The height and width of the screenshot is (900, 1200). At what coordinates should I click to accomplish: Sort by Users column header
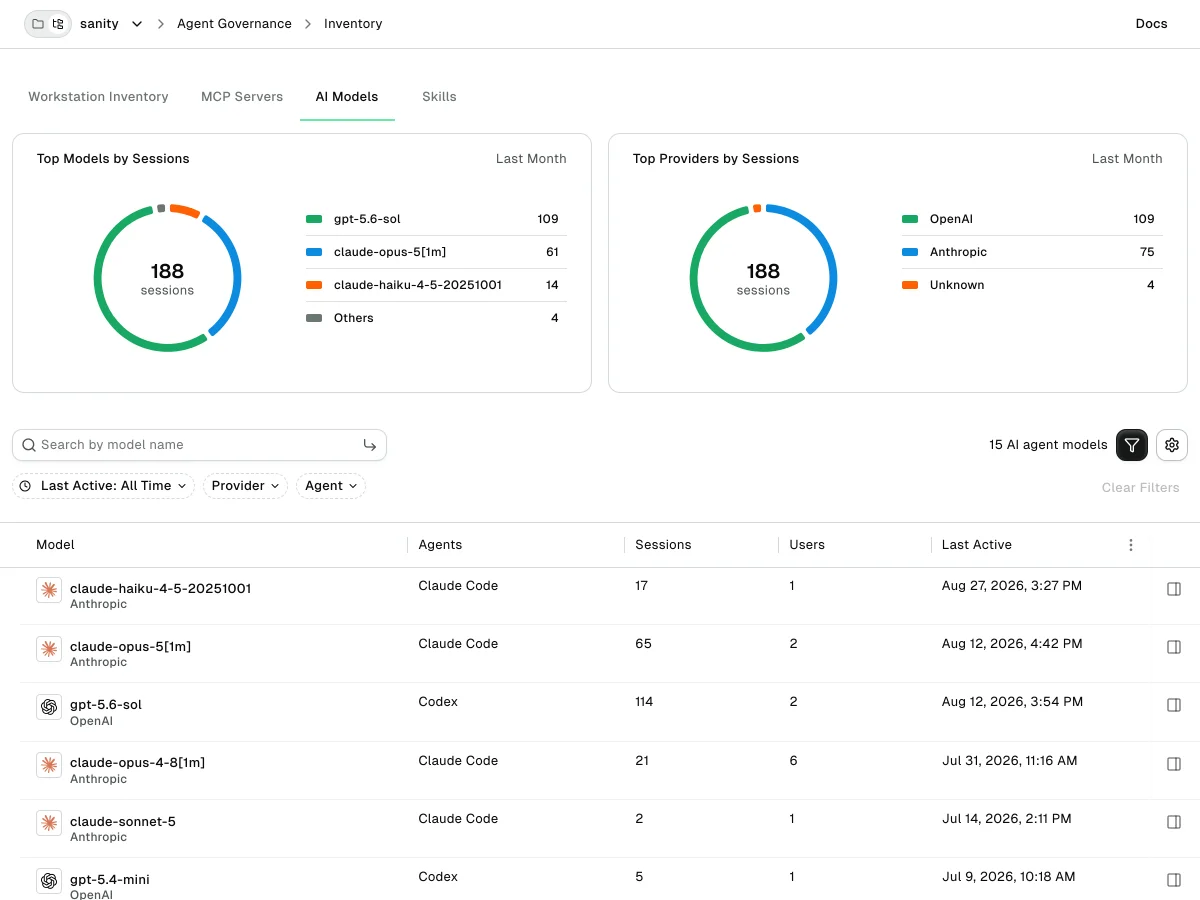pos(807,545)
